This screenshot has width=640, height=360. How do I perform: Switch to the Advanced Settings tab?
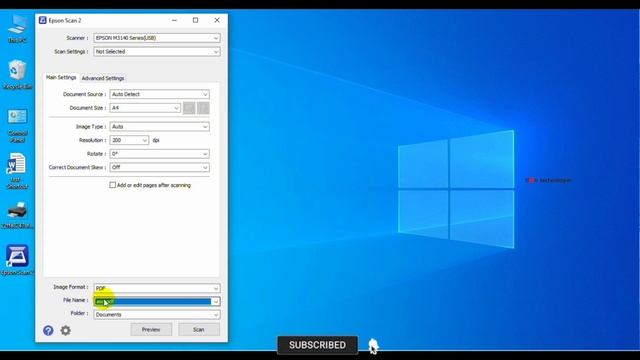point(103,78)
